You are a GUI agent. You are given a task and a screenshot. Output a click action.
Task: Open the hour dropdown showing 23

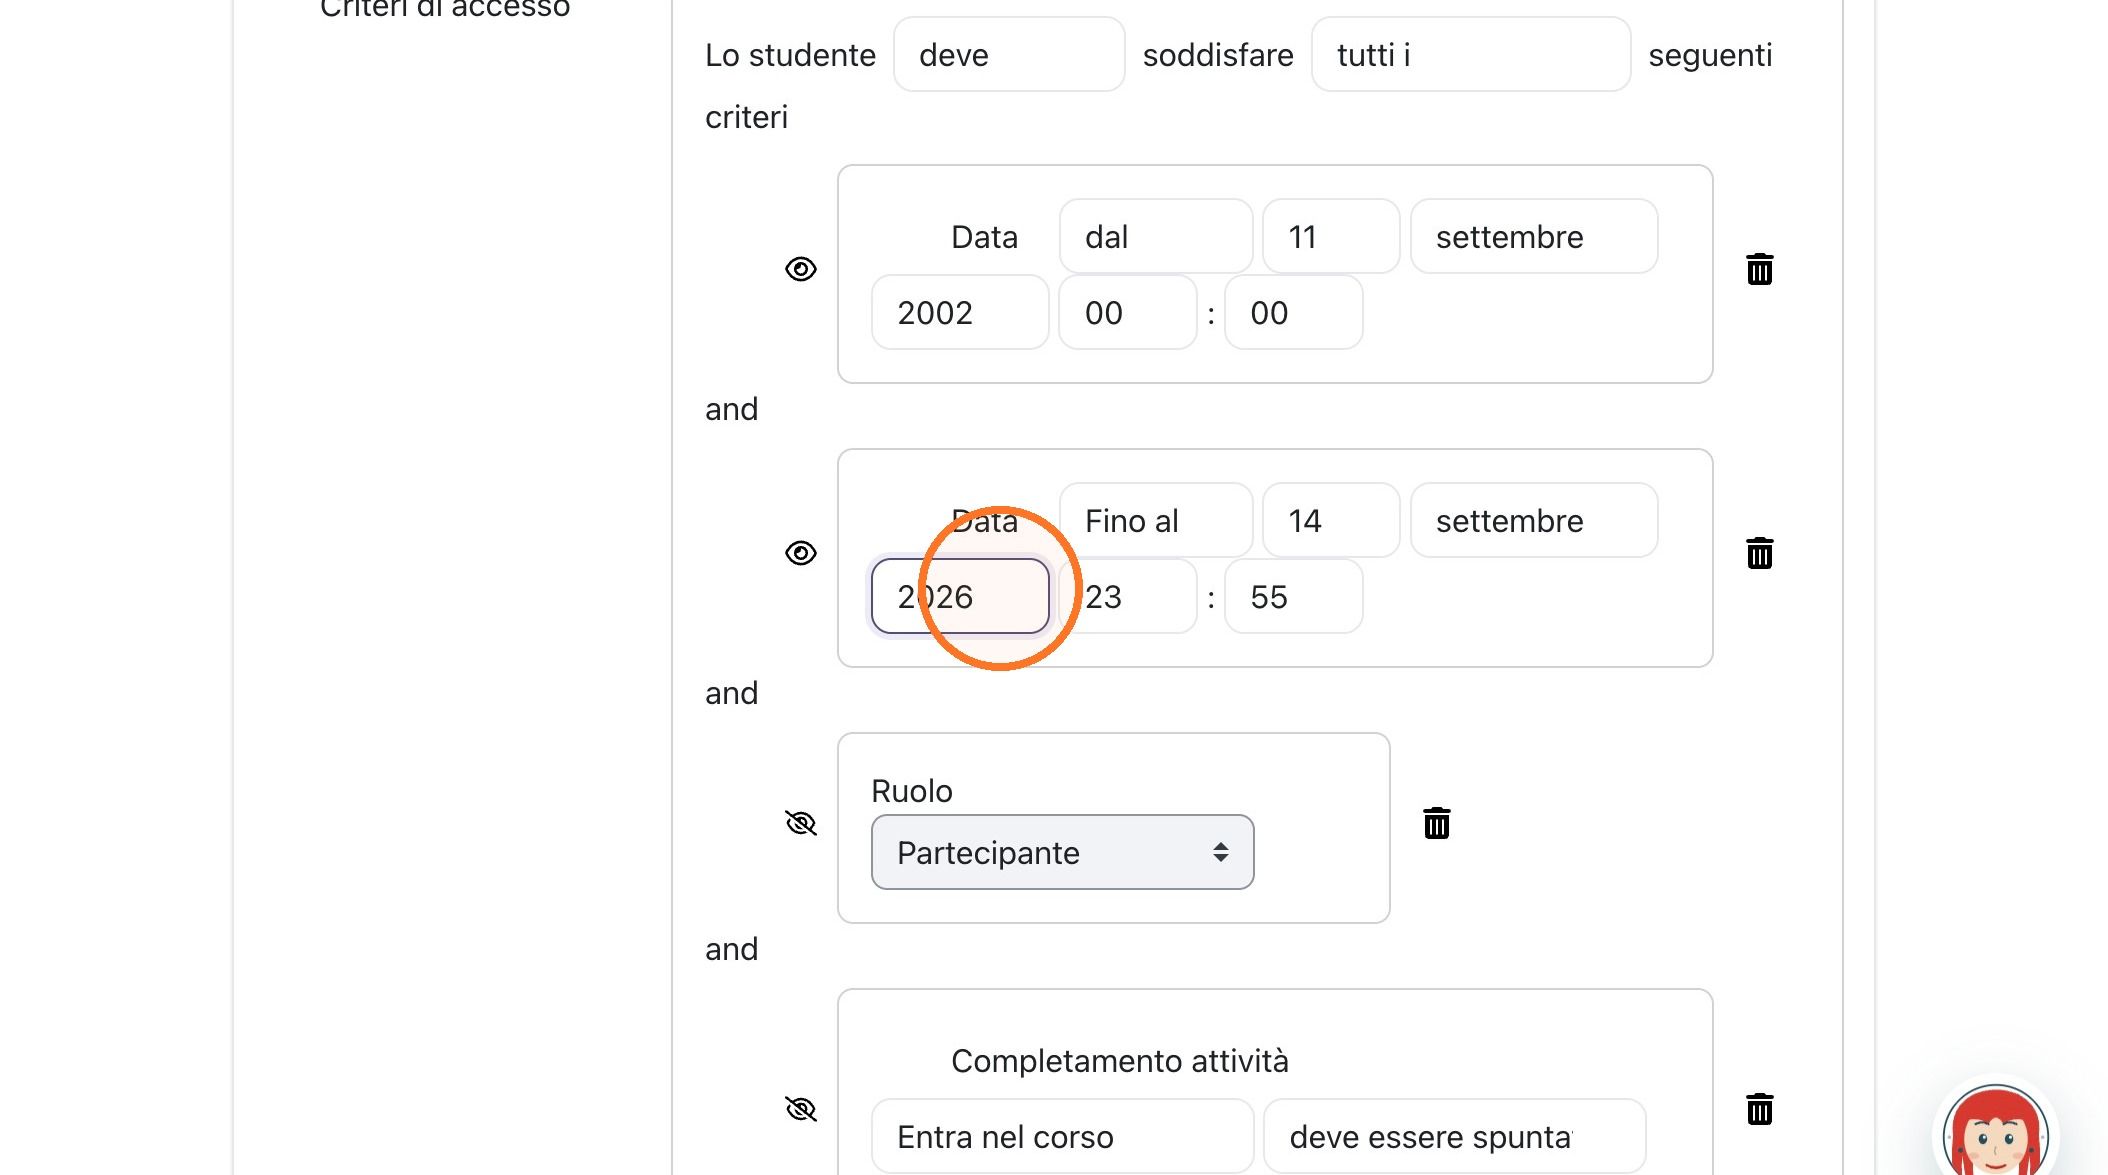coord(1128,596)
